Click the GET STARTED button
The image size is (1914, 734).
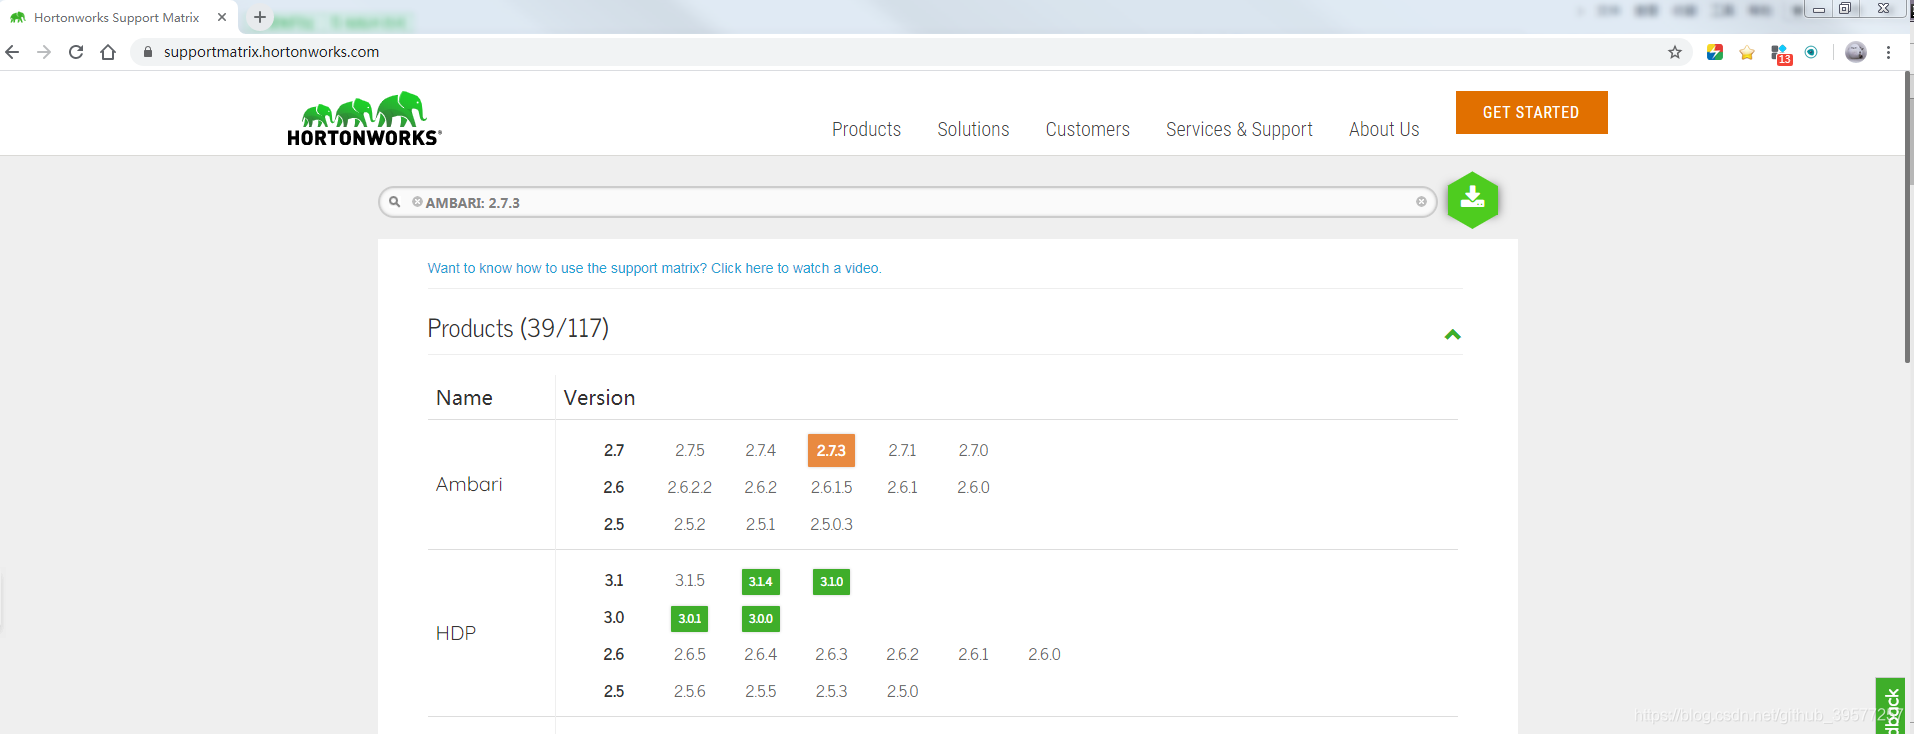pos(1531,112)
